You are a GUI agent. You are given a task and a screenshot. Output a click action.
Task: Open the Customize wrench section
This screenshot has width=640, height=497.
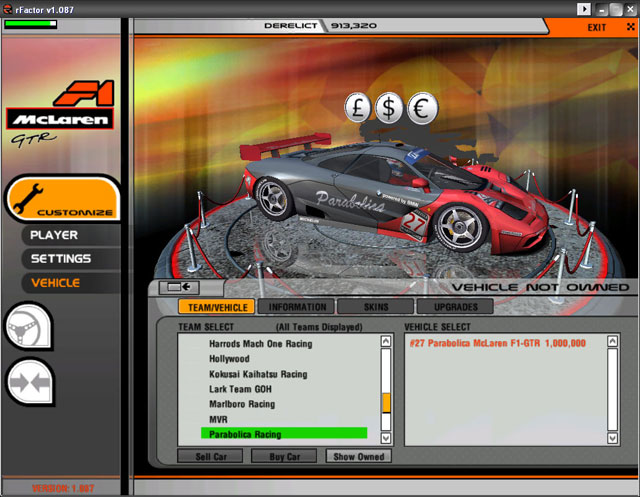tap(64, 199)
